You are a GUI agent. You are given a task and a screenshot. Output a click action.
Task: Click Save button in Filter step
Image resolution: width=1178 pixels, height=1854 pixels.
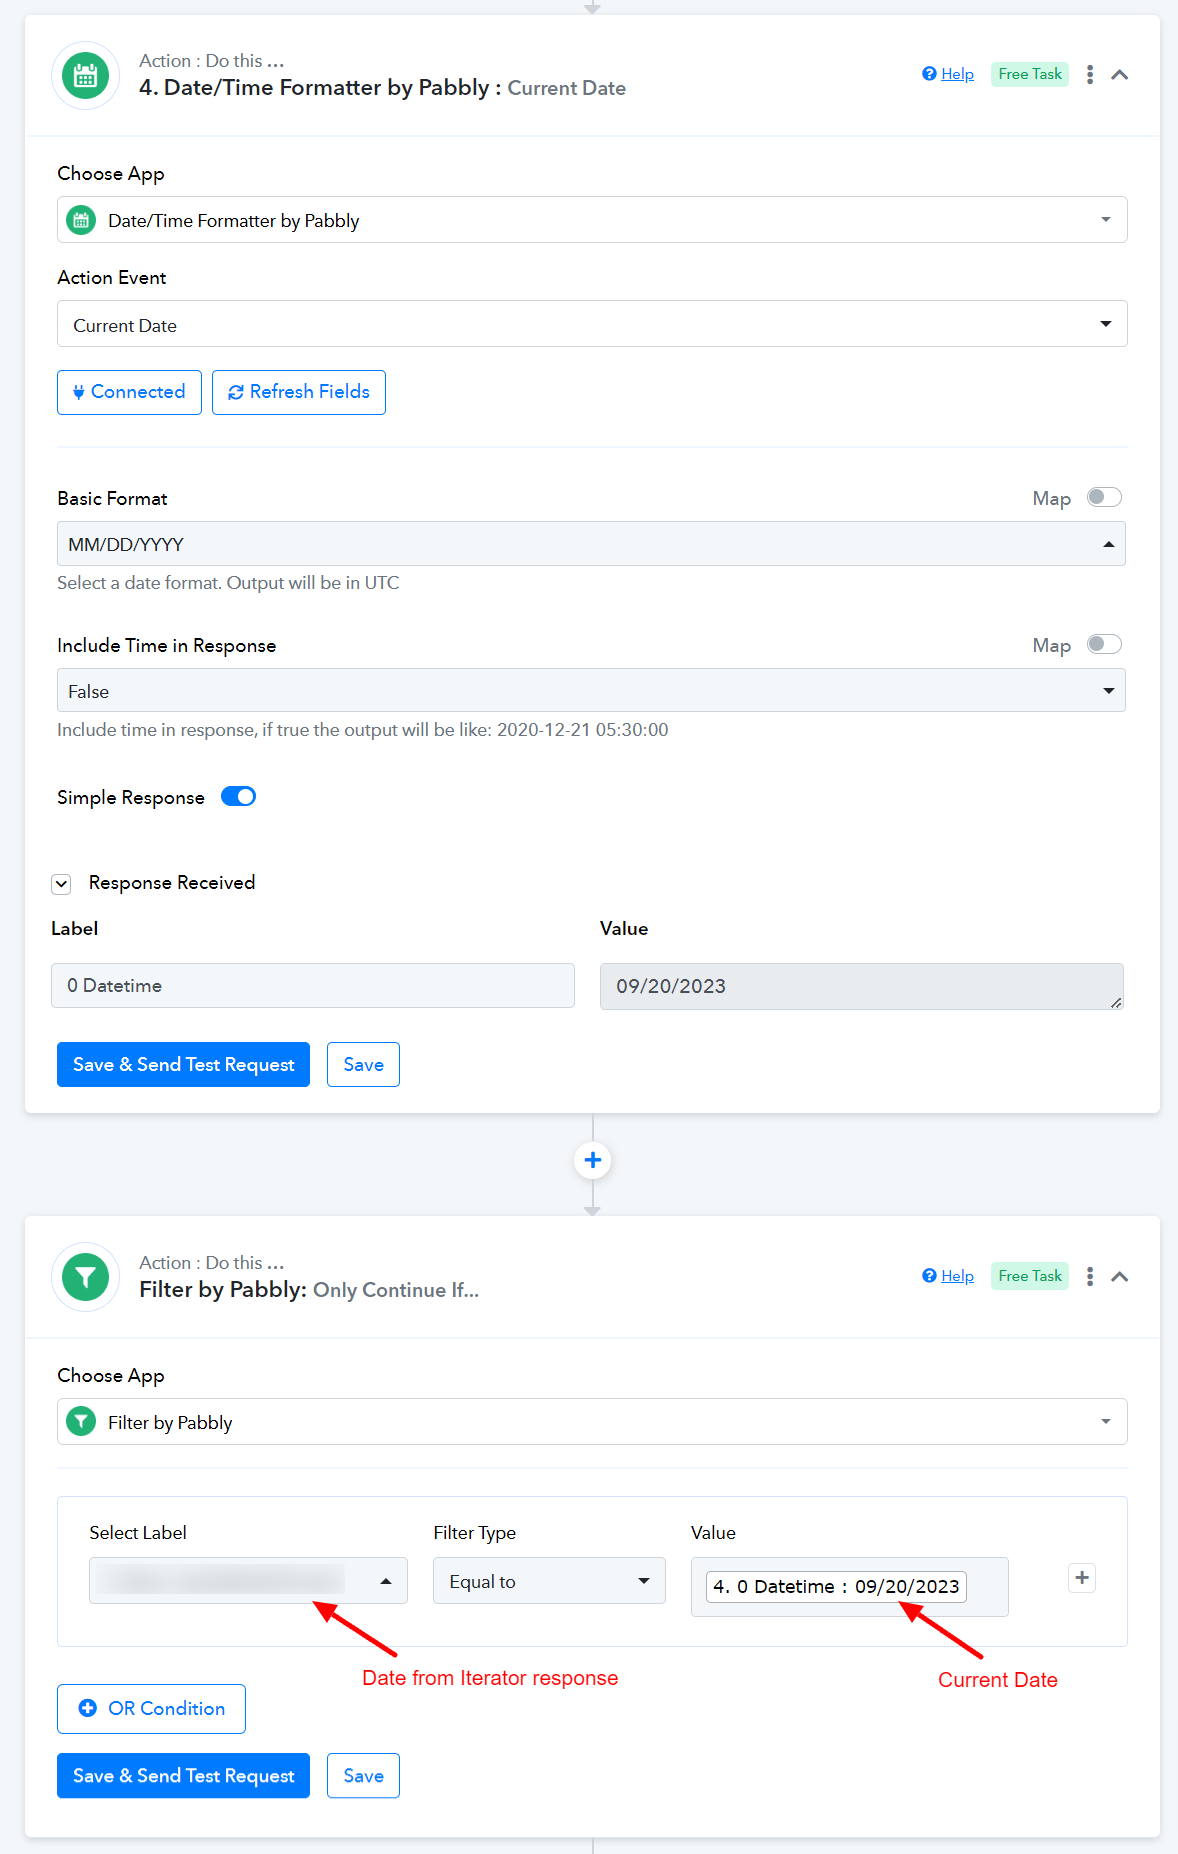(363, 1776)
